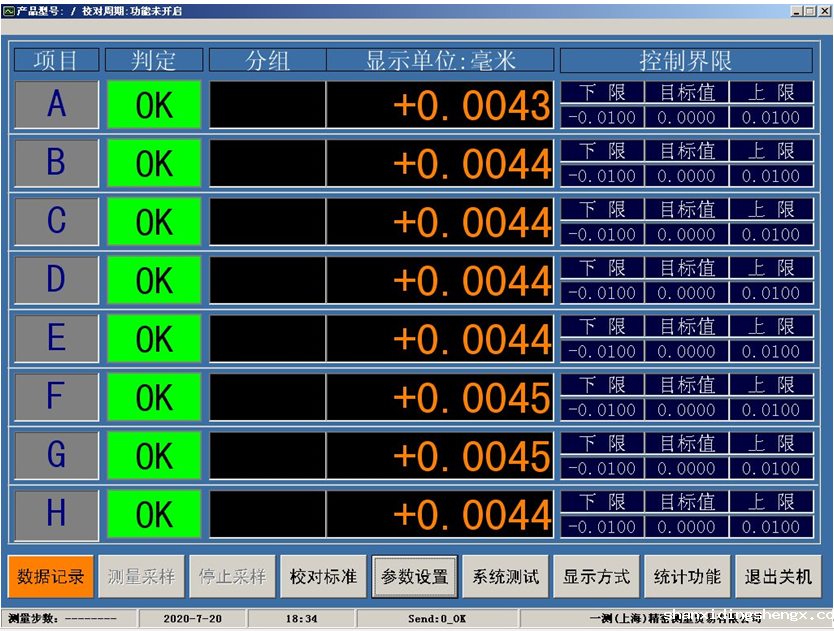The image size is (834, 631).
Task: Select item D channel button
Action: (x=56, y=280)
